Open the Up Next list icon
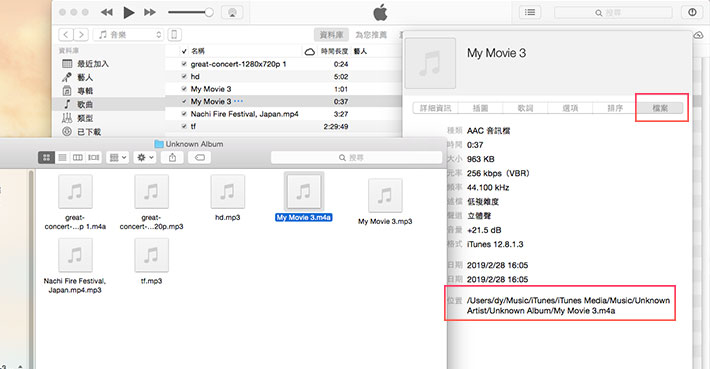Screen dimensions: 710x369 click(x=530, y=12)
